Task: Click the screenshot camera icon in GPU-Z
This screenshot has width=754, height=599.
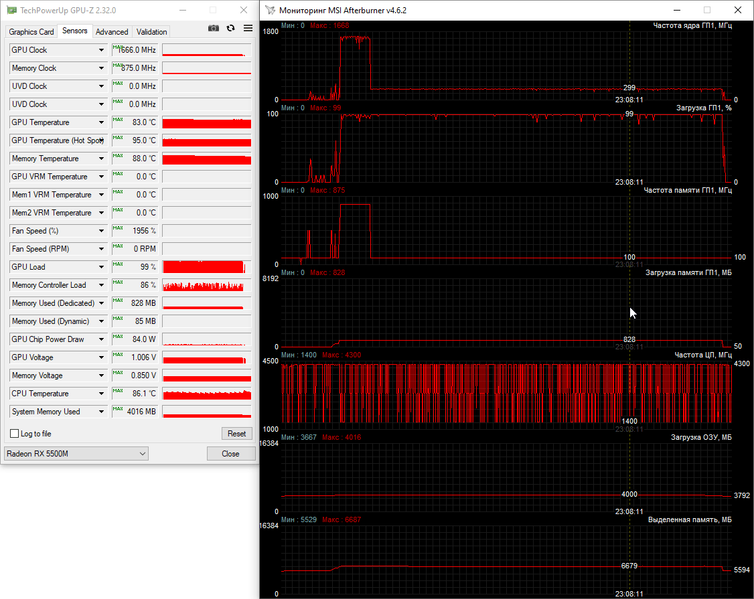Action: (213, 29)
